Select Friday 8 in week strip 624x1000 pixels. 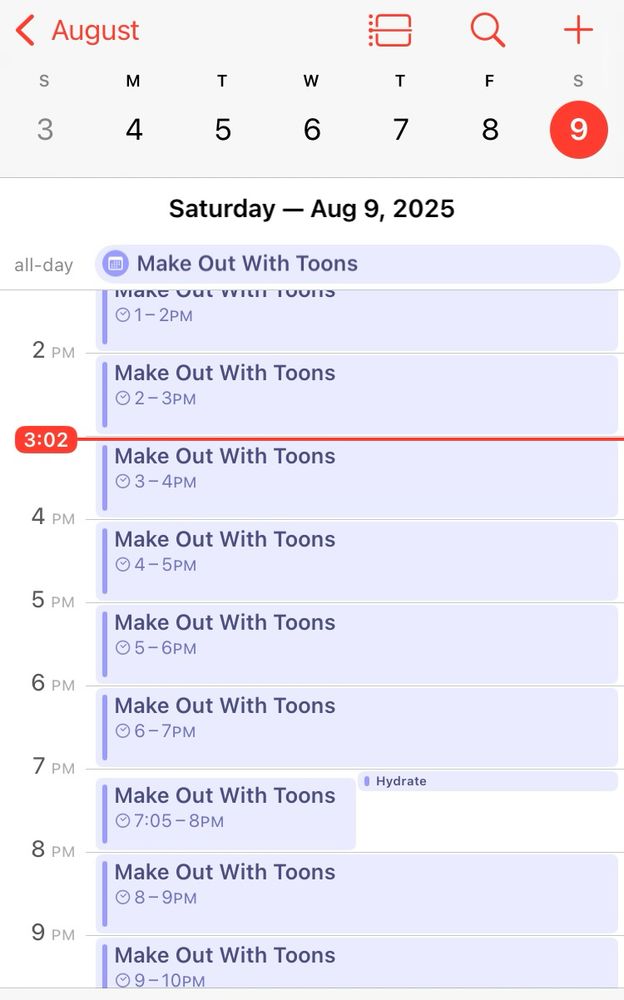(489, 129)
